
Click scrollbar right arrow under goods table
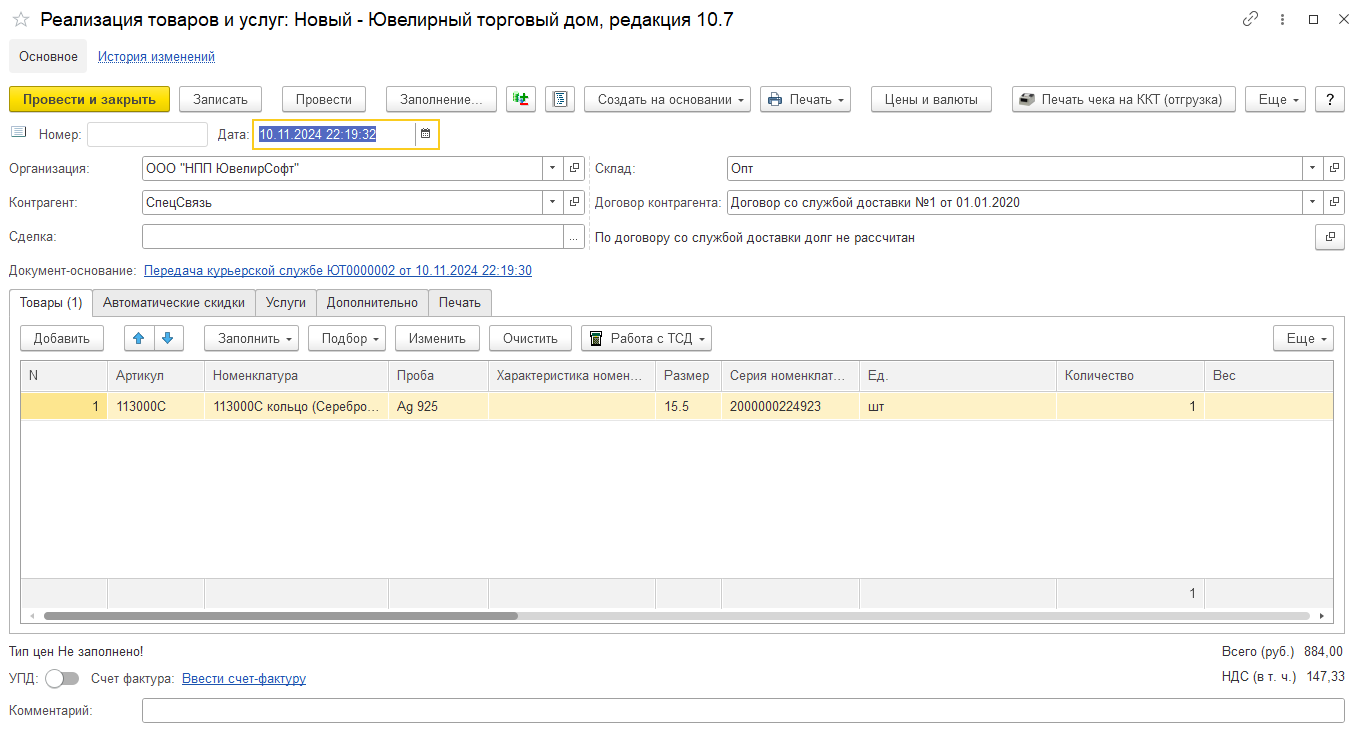point(1323,616)
